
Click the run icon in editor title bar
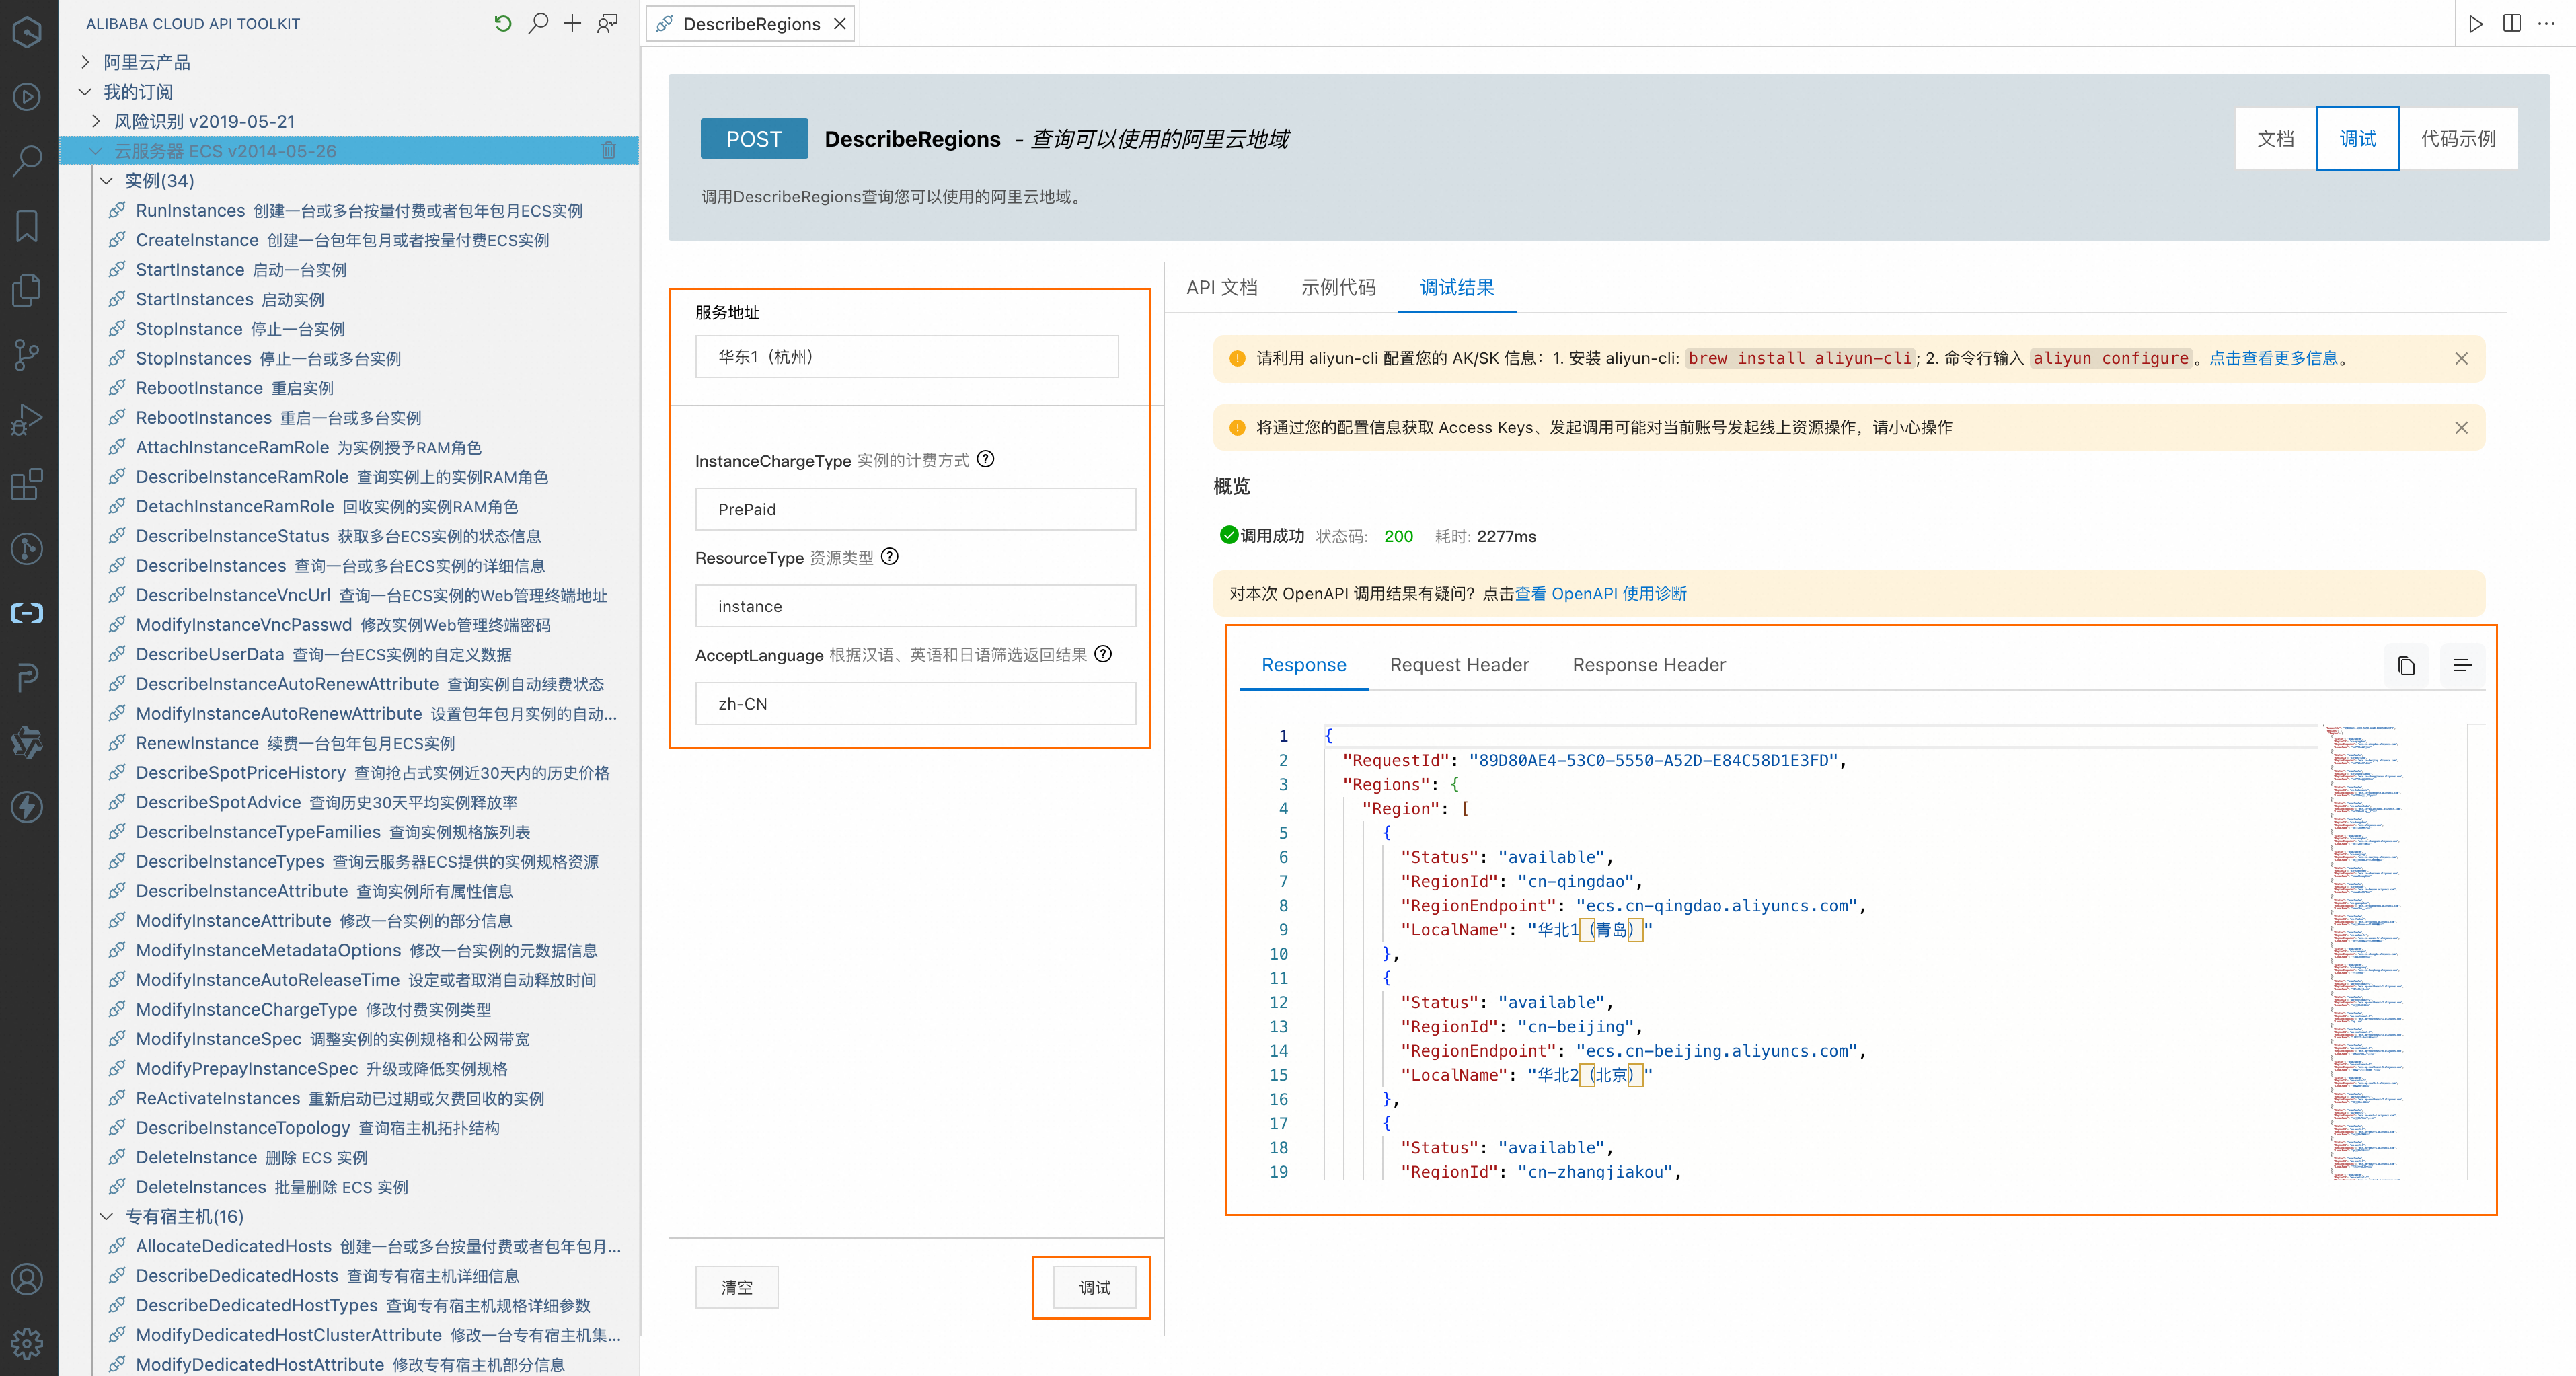[2476, 24]
